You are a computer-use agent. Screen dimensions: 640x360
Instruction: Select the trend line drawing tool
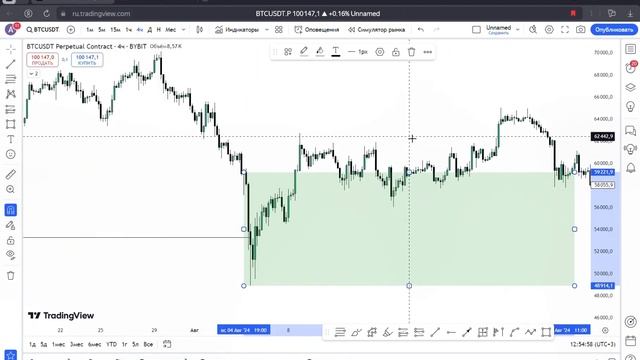(11, 64)
